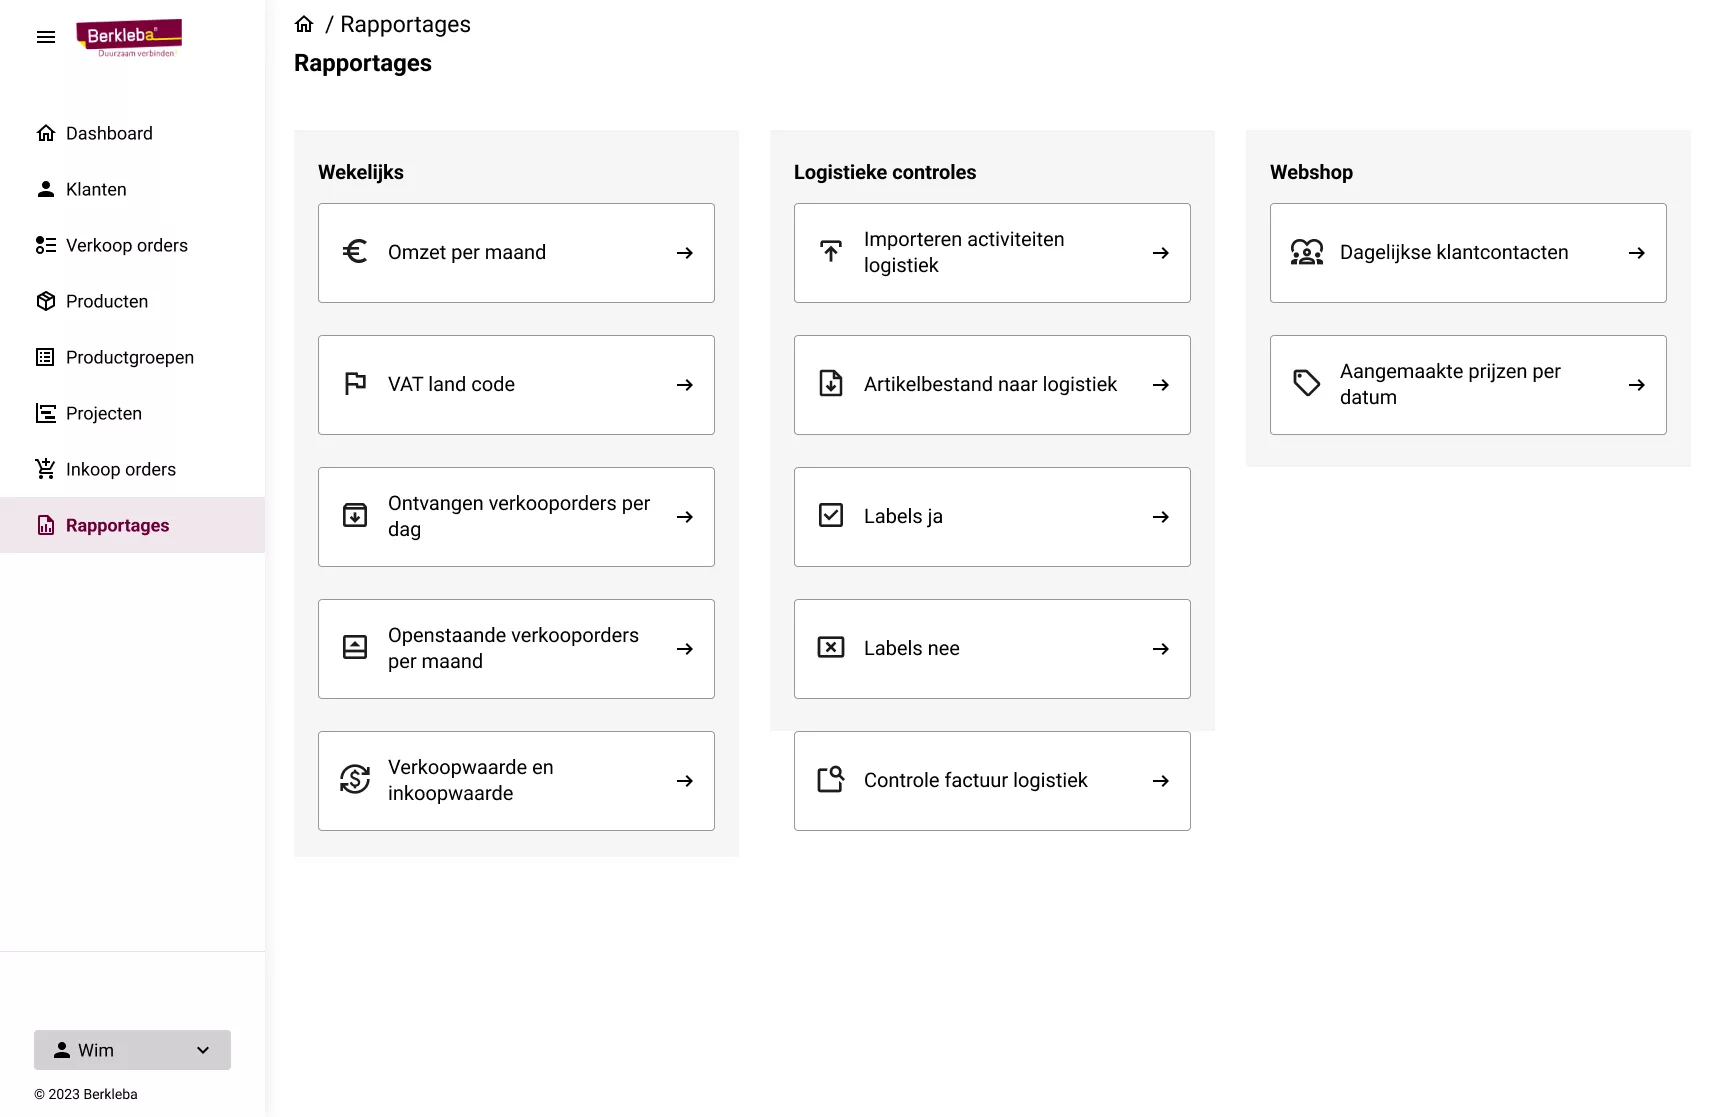
Task: Click the people icon on Dagelijkse klantcontacten
Action: click(x=1307, y=252)
